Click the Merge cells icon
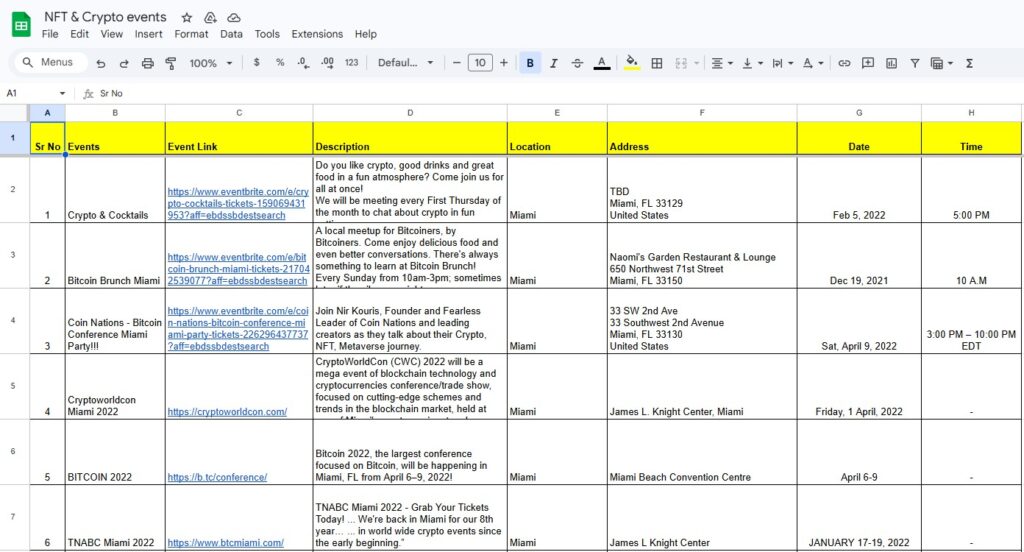This screenshot has width=1024, height=552. pyautogui.click(x=681, y=63)
